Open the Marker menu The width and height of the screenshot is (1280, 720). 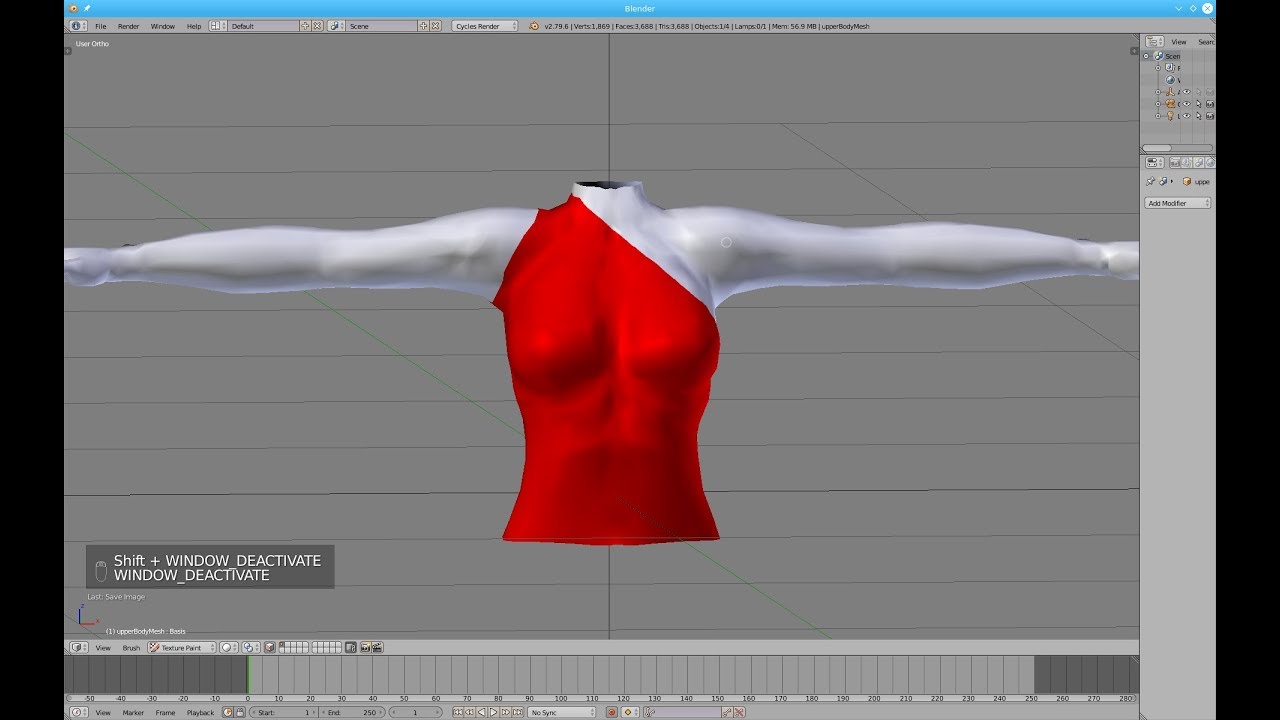pyautogui.click(x=133, y=713)
